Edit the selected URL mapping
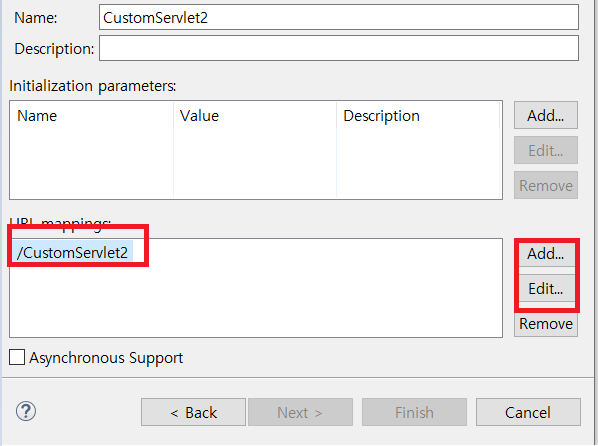Viewport: 598px width, 446px height. coord(545,288)
